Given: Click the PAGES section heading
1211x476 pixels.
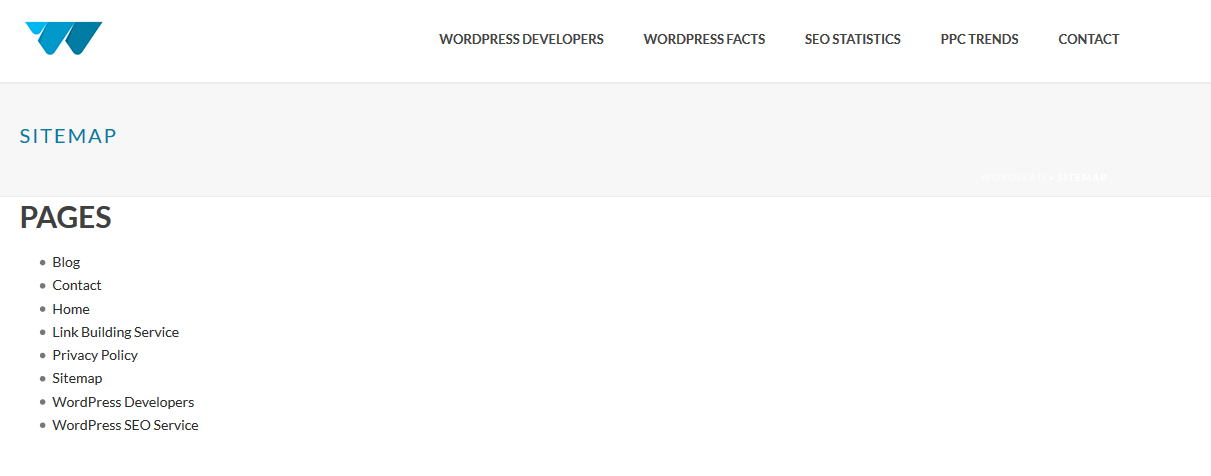Looking at the screenshot, I should click(65, 218).
